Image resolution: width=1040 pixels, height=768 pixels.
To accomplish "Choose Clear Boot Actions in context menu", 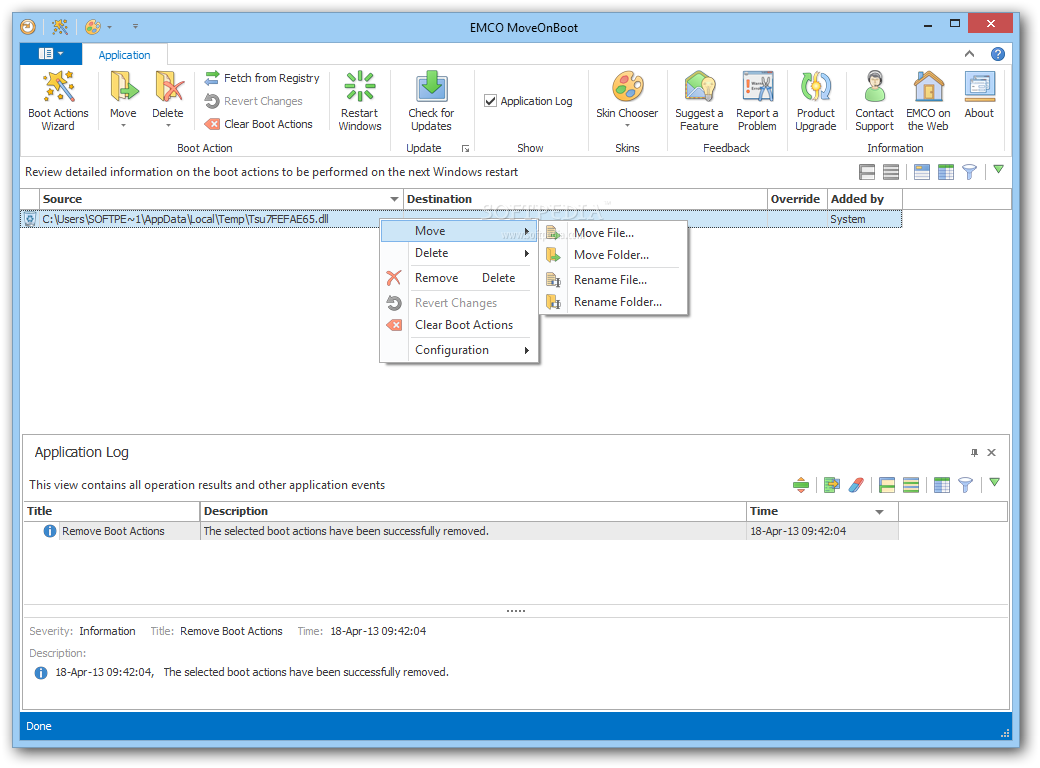I will point(459,325).
